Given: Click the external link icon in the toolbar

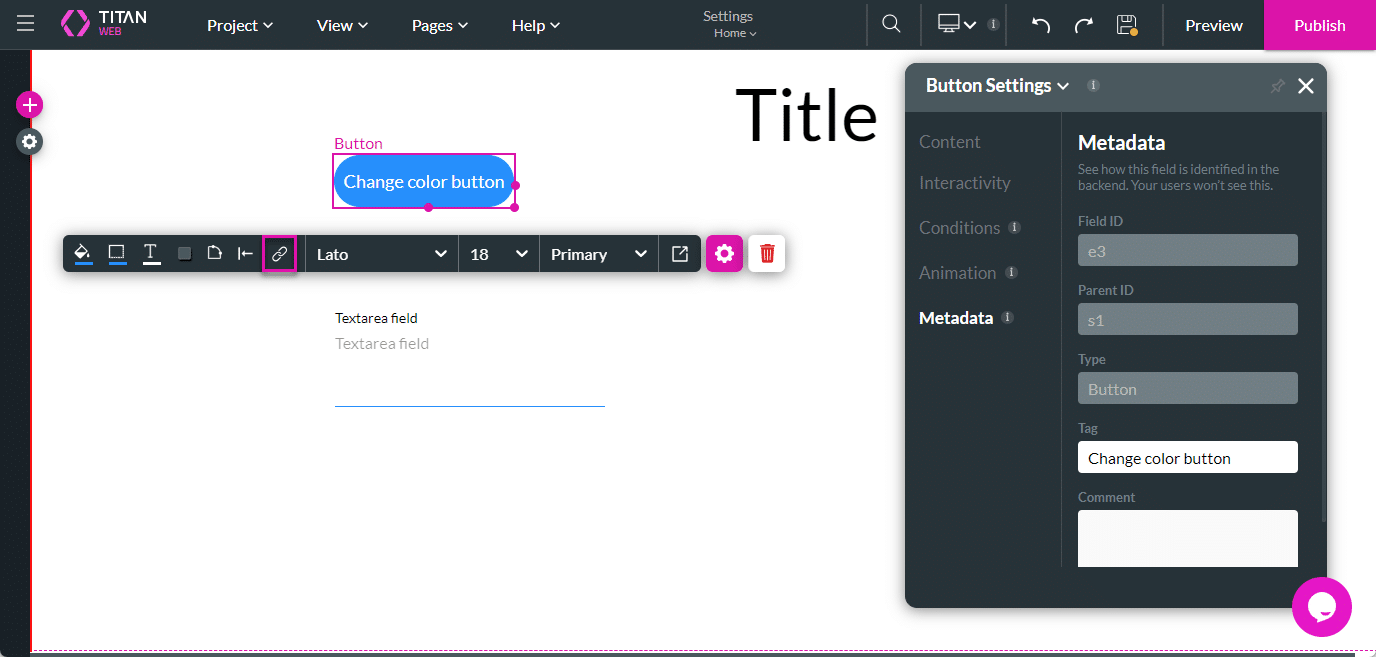Looking at the screenshot, I should pos(680,253).
